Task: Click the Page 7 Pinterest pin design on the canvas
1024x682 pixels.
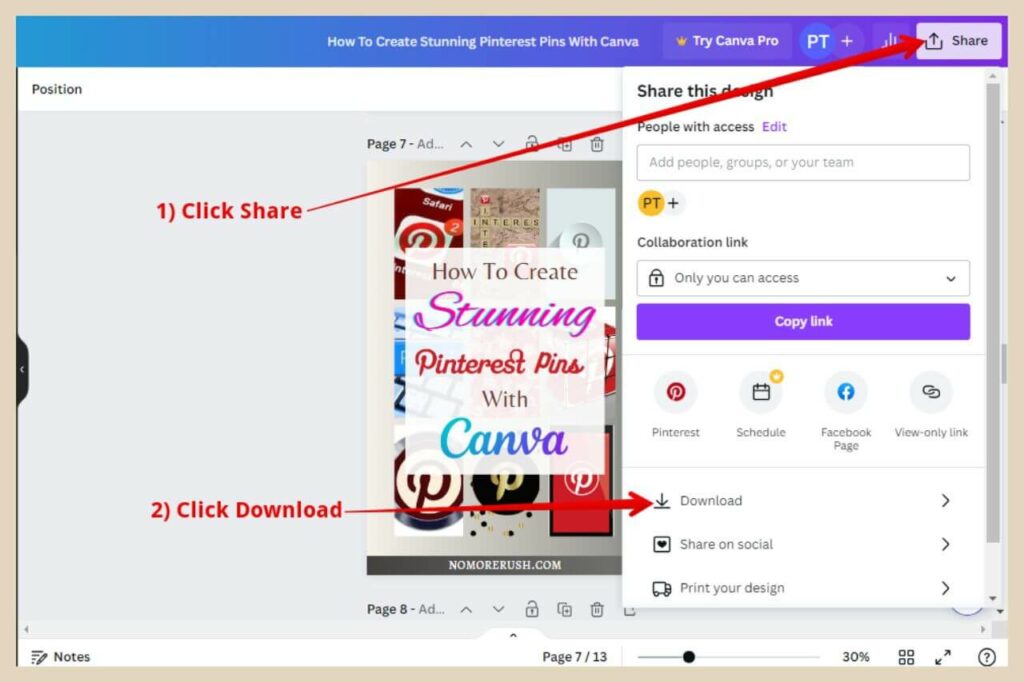Action: click(x=494, y=368)
